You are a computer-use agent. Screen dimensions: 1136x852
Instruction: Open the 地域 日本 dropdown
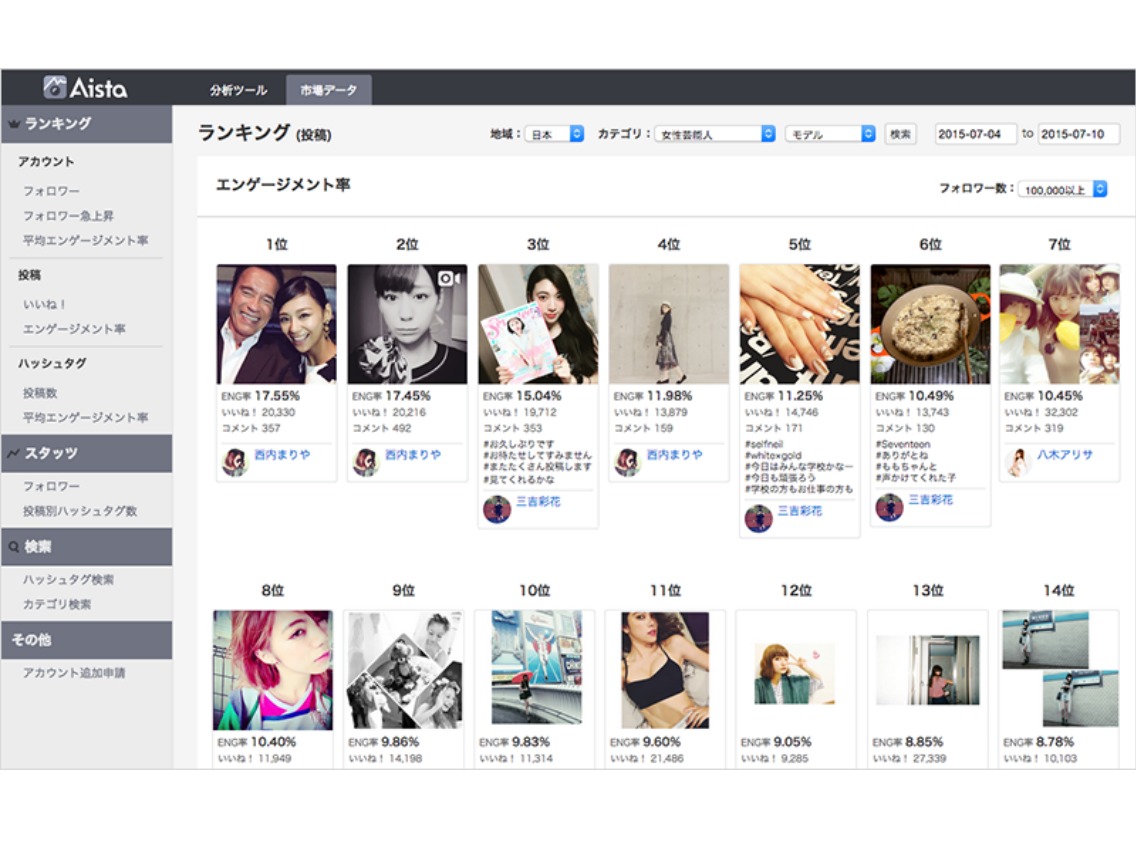pos(554,134)
